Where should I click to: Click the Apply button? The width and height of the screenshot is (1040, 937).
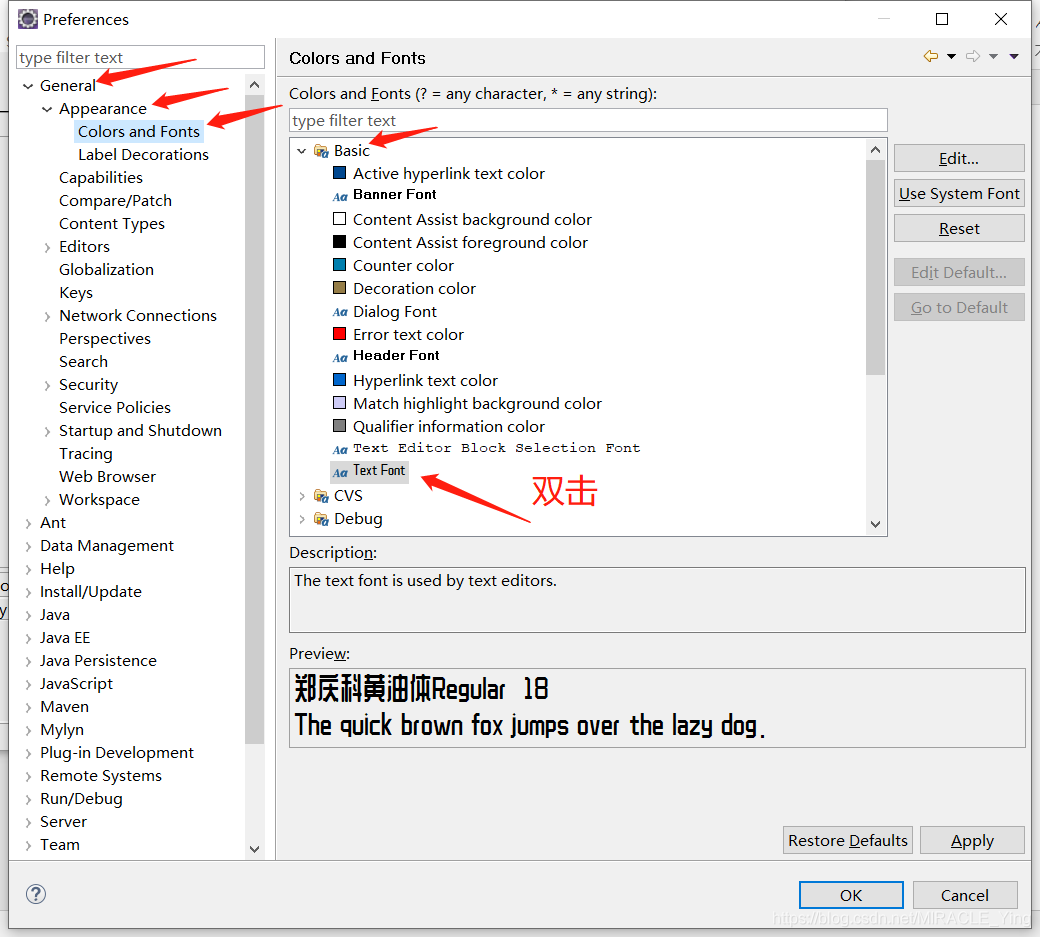972,840
